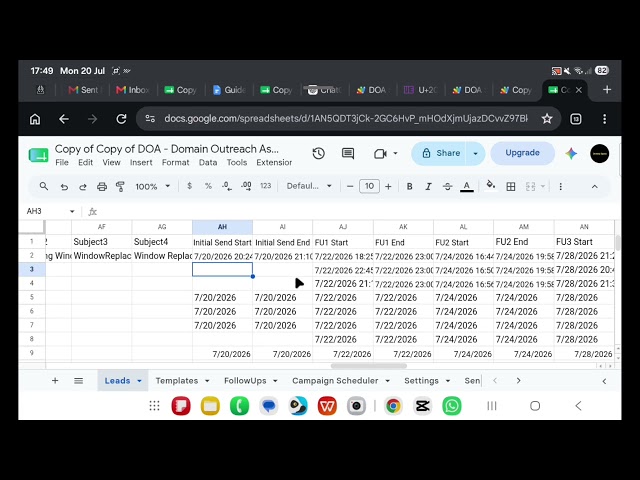Open the Edit menu
This screenshot has width=640, height=480.
[86, 162]
